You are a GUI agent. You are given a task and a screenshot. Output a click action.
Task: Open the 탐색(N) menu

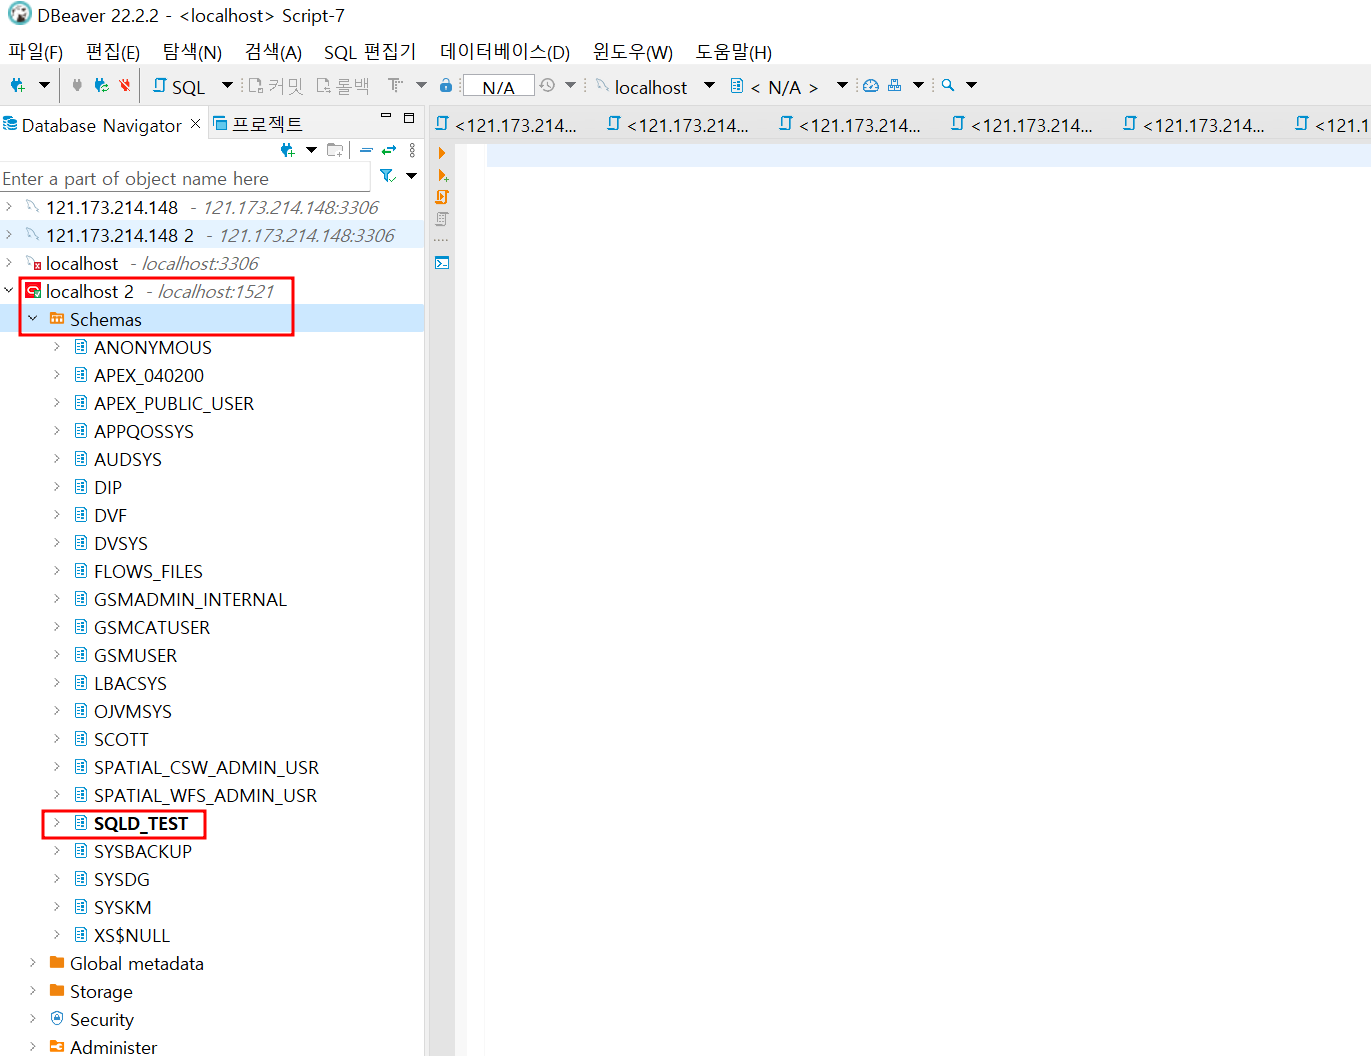pos(192,52)
